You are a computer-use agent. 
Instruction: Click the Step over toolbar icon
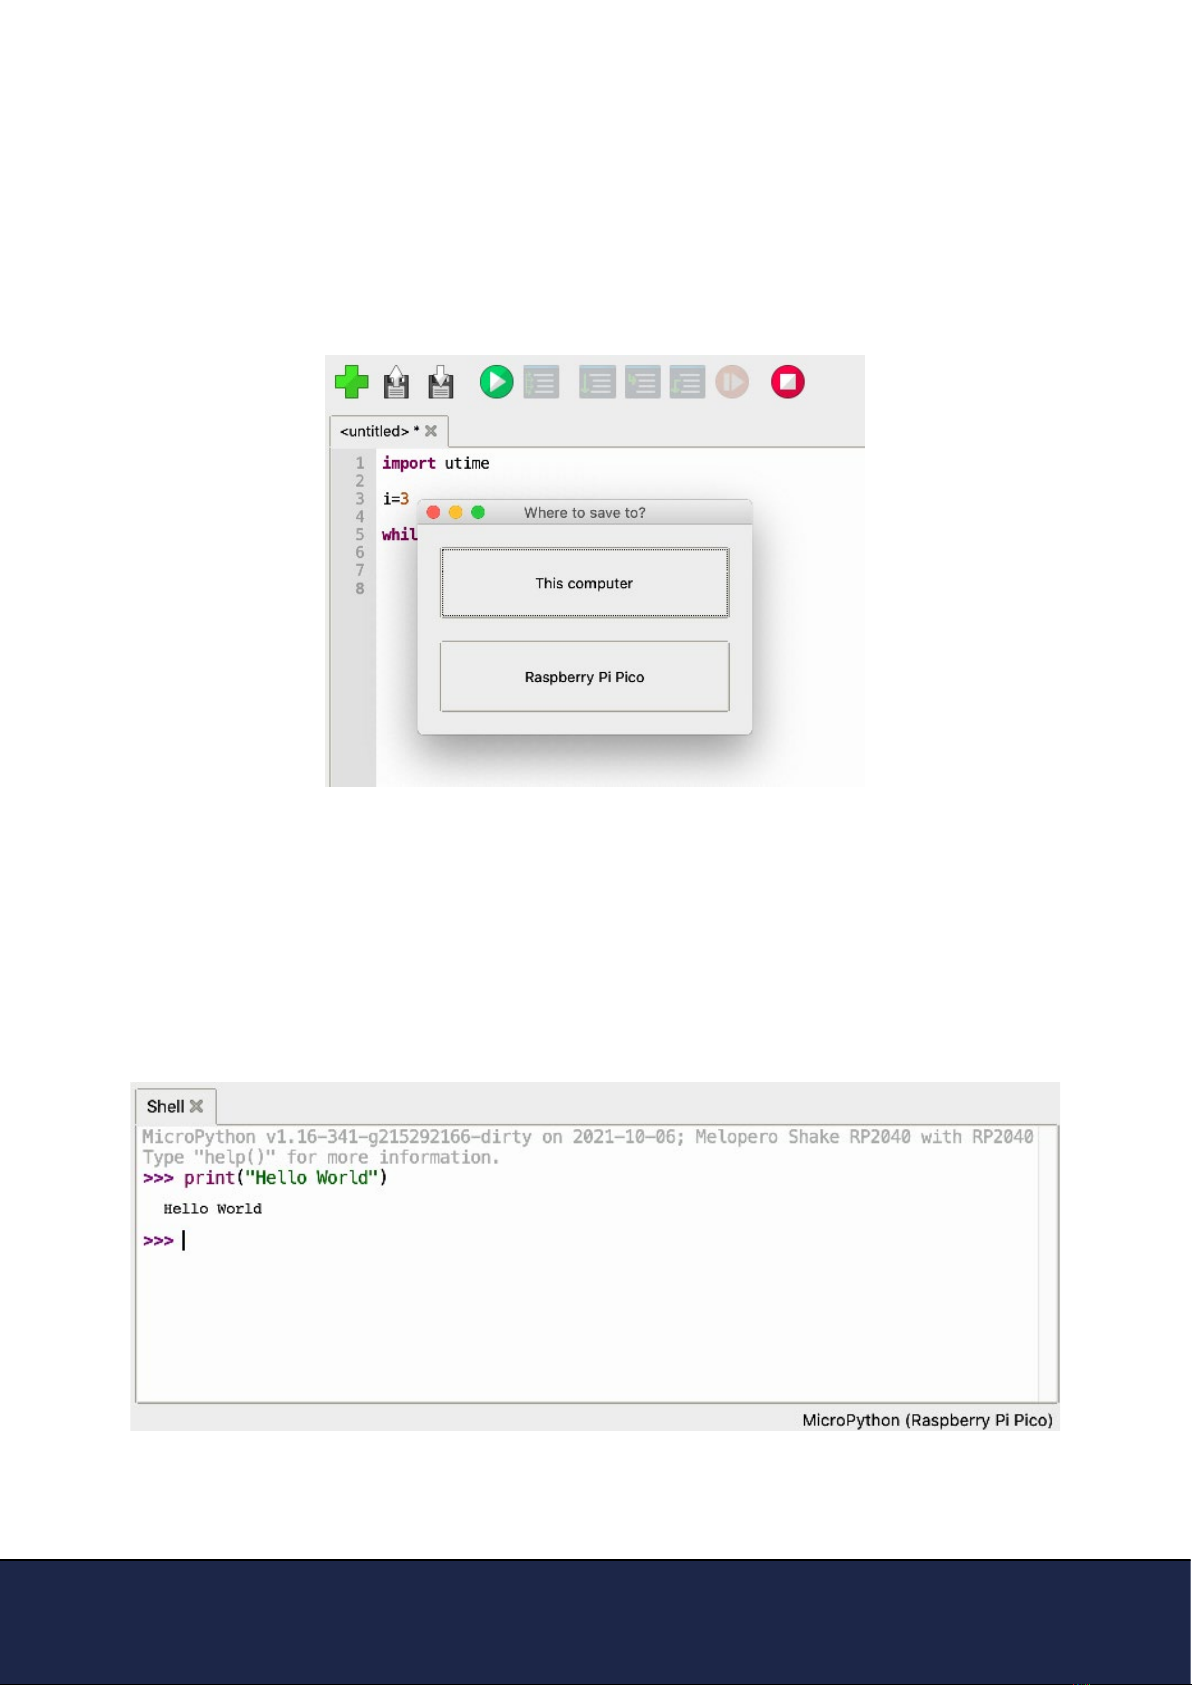coord(597,382)
